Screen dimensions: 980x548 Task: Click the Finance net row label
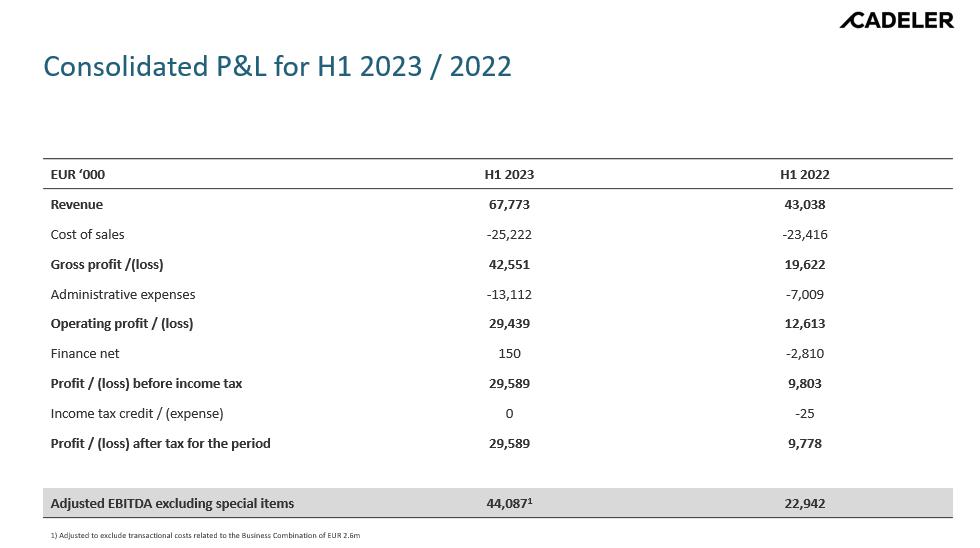(x=85, y=353)
